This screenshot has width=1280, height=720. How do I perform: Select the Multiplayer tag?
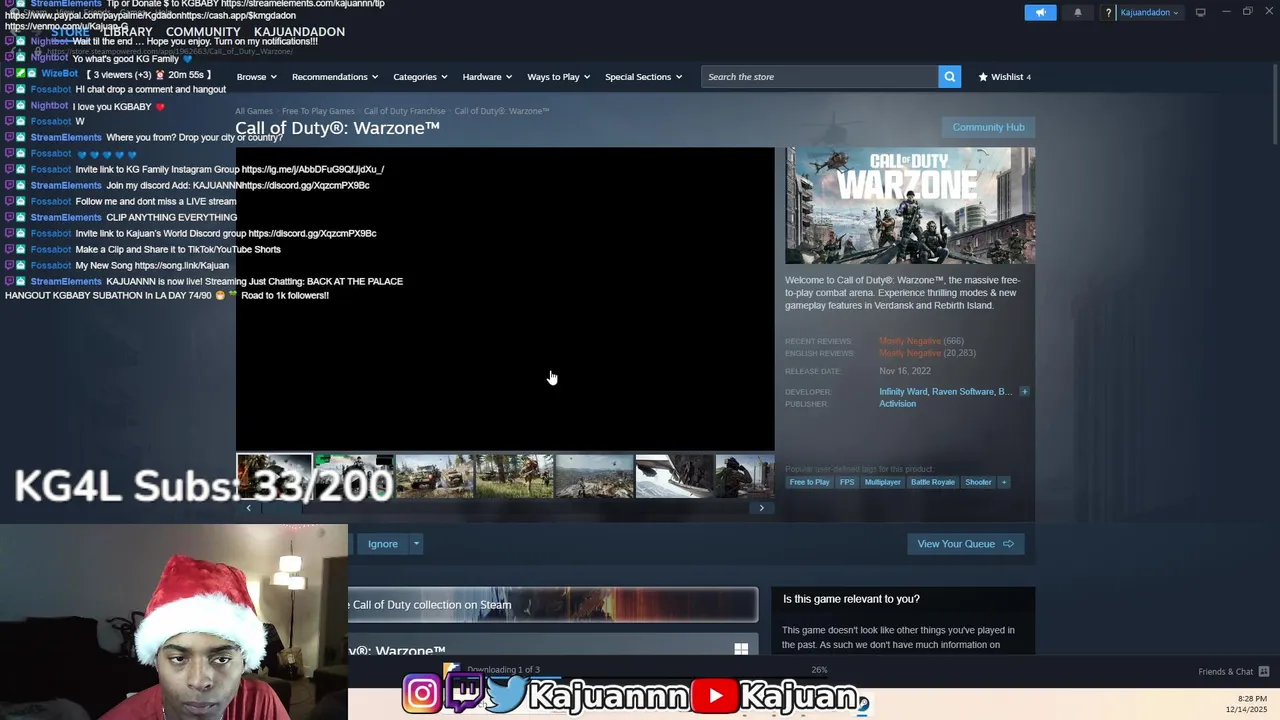[882, 482]
